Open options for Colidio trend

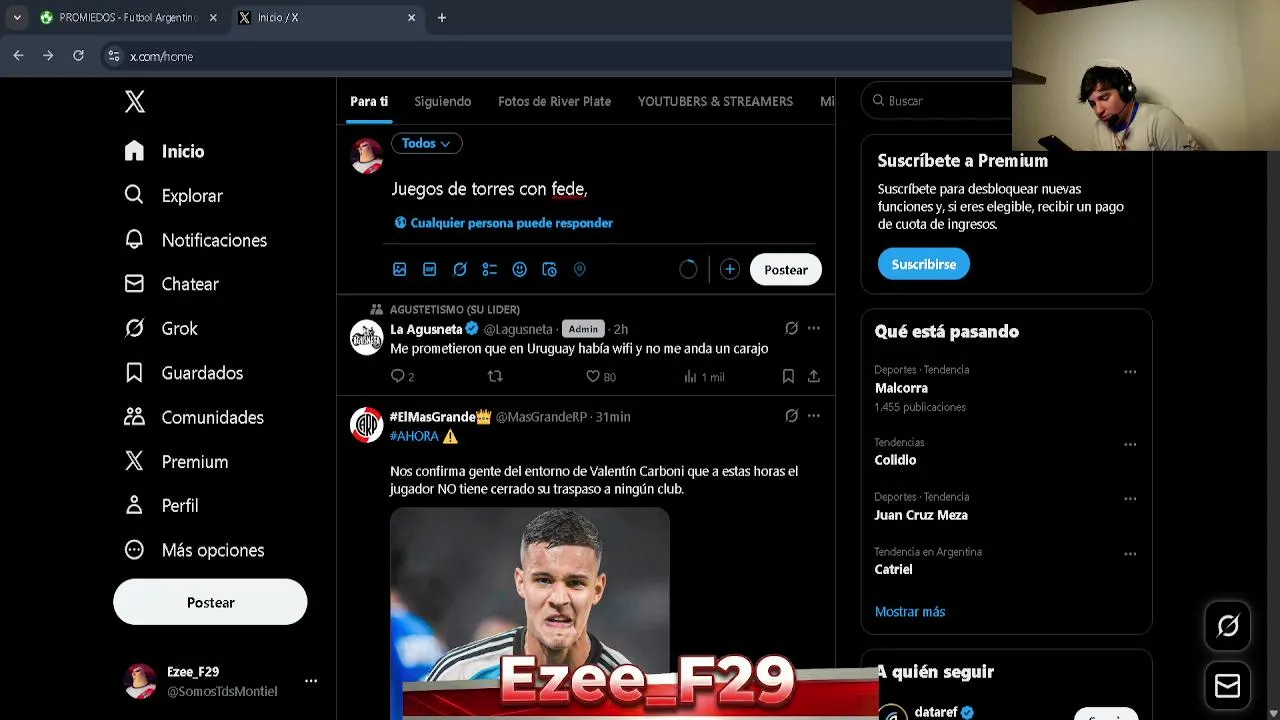tap(1130, 445)
